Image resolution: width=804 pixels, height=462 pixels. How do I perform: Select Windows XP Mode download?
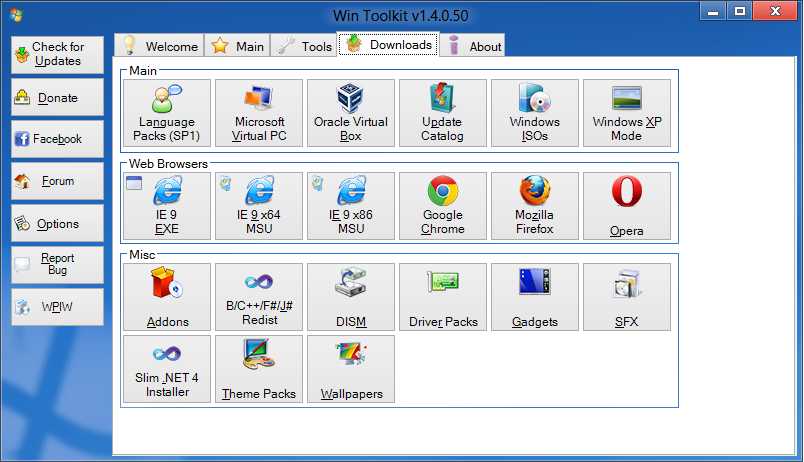click(x=627, y=113)
